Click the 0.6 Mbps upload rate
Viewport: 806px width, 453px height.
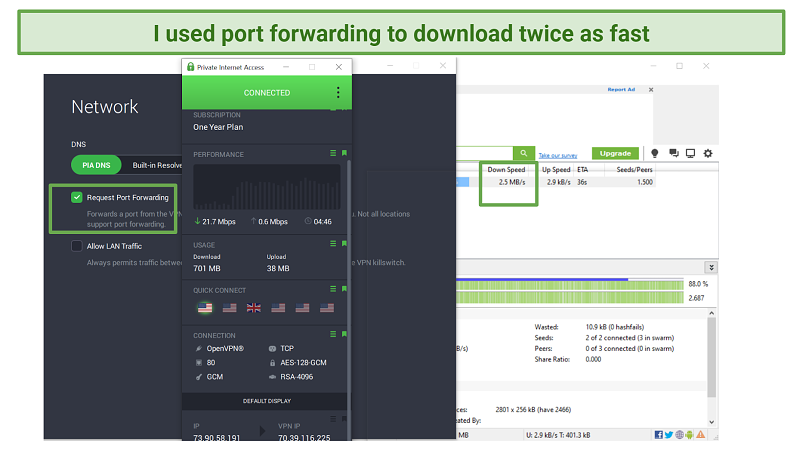click(269, 222)
